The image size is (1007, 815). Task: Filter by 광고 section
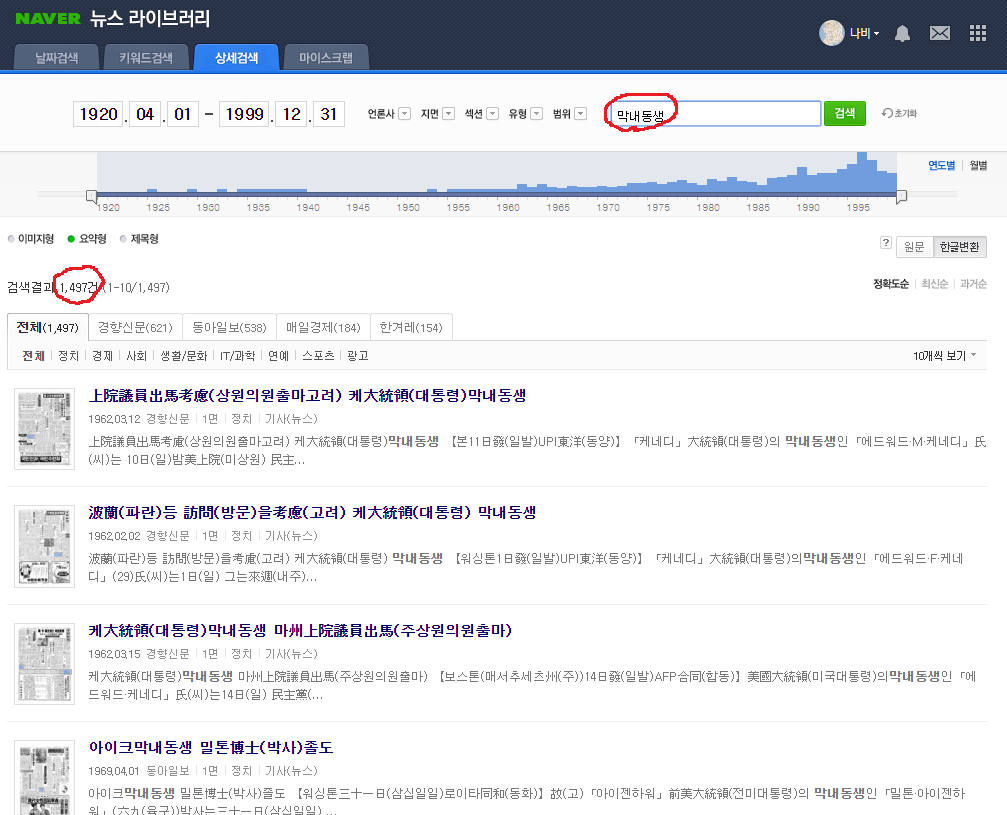pyautogui.click(x=358, y=356)
